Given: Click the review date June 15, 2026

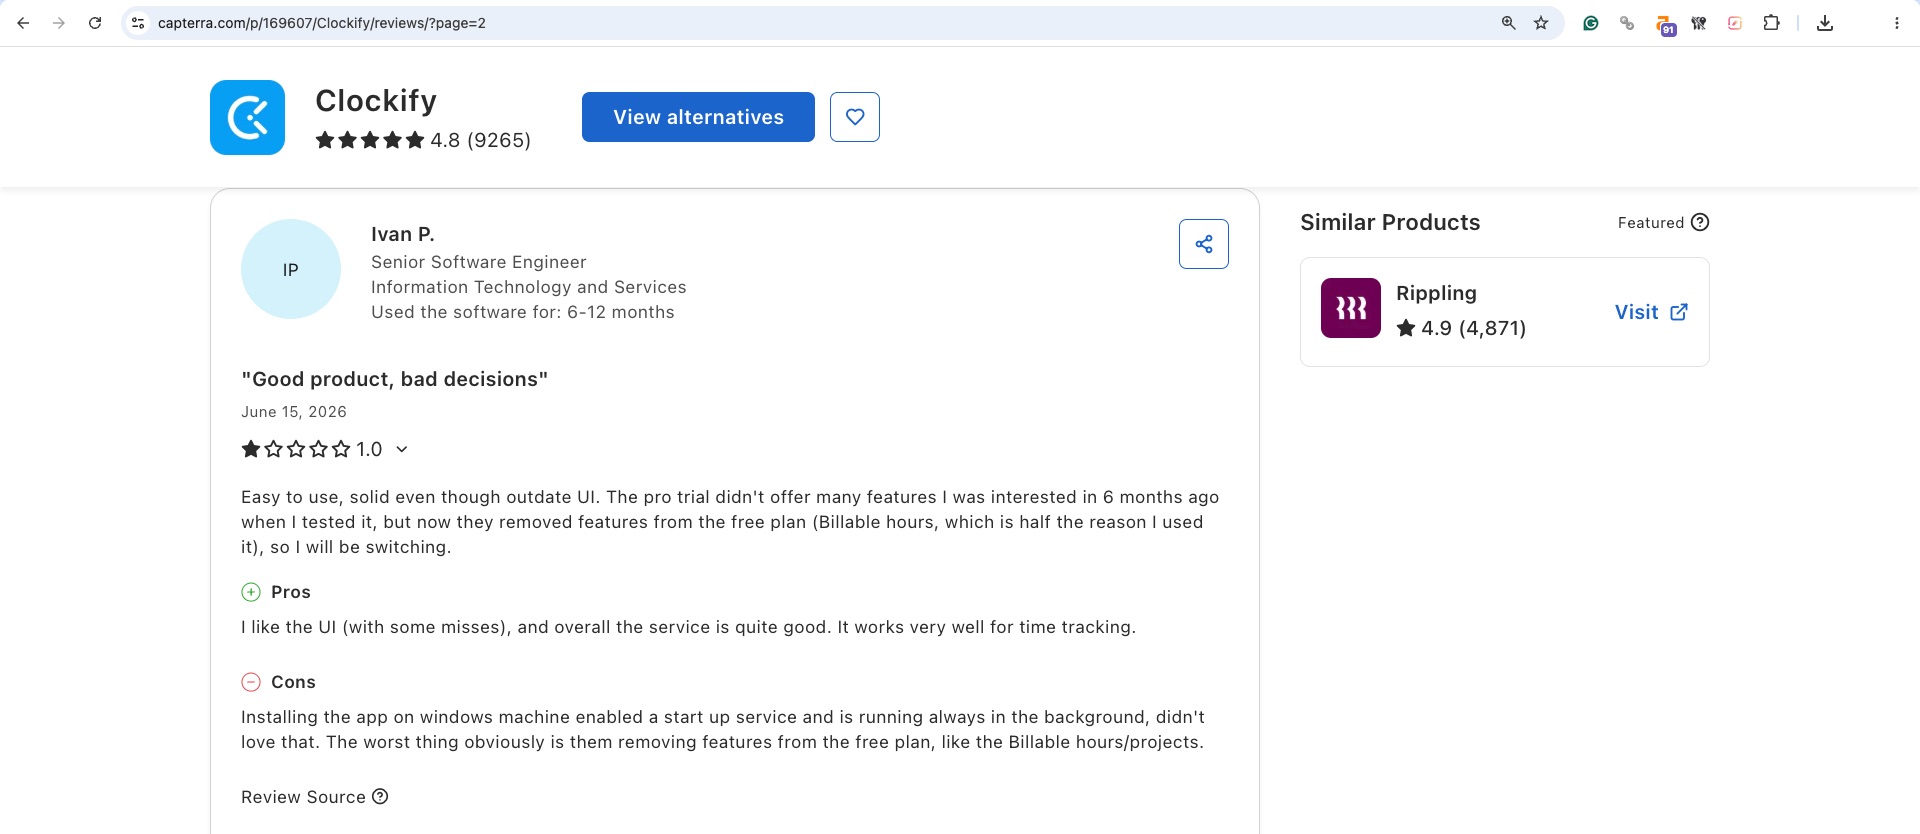Looking at the screenshot, I should click(x=294, y=412).
